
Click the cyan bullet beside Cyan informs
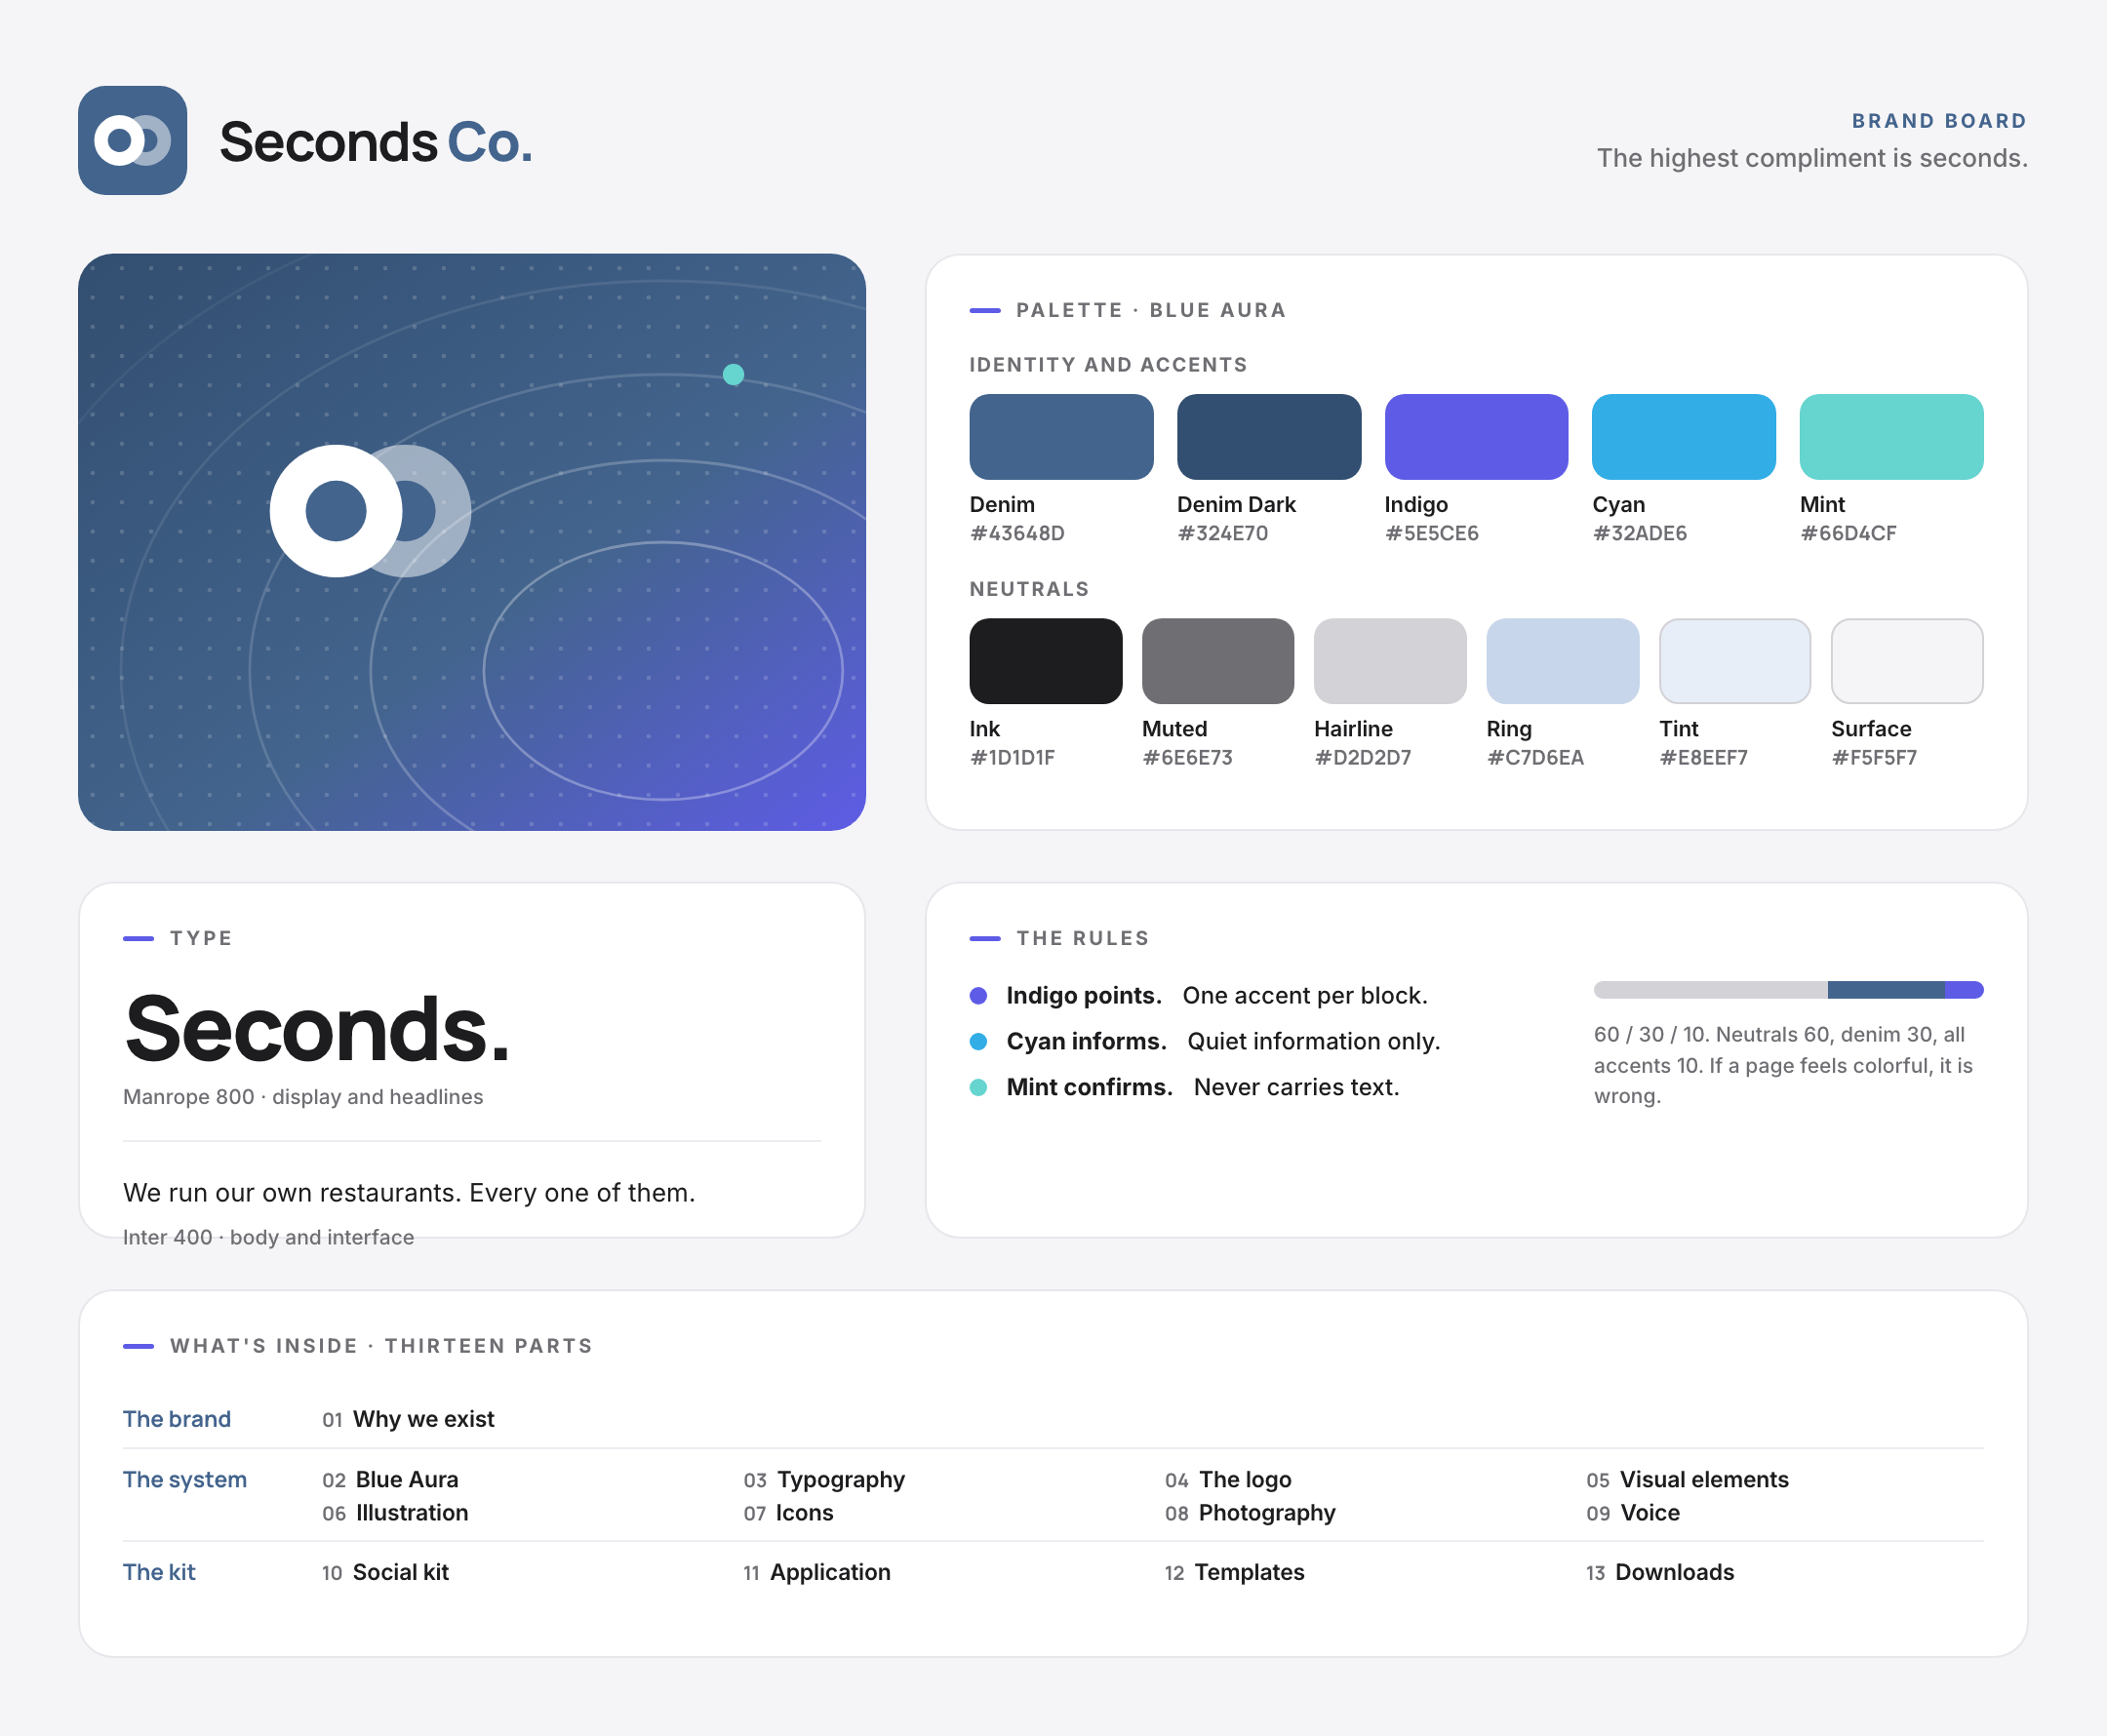pyautogui.click(x=979, y=1042)
